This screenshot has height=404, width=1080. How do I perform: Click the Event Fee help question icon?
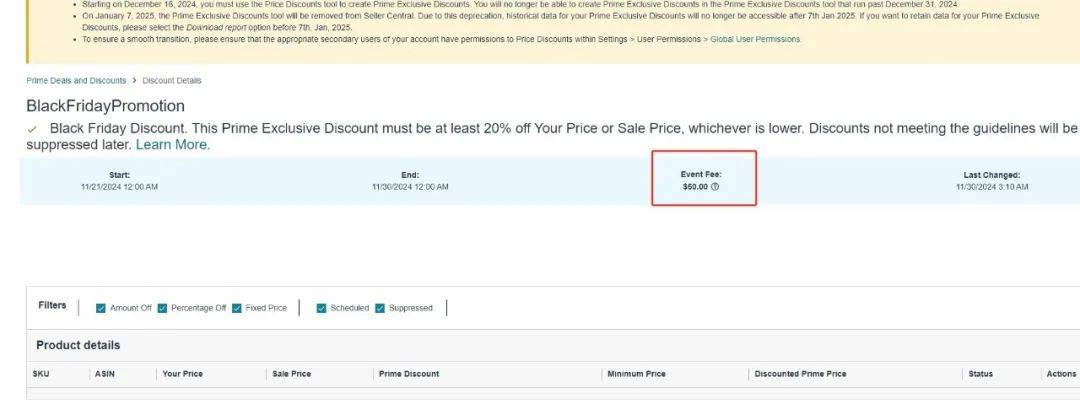(x=715, y=187)
